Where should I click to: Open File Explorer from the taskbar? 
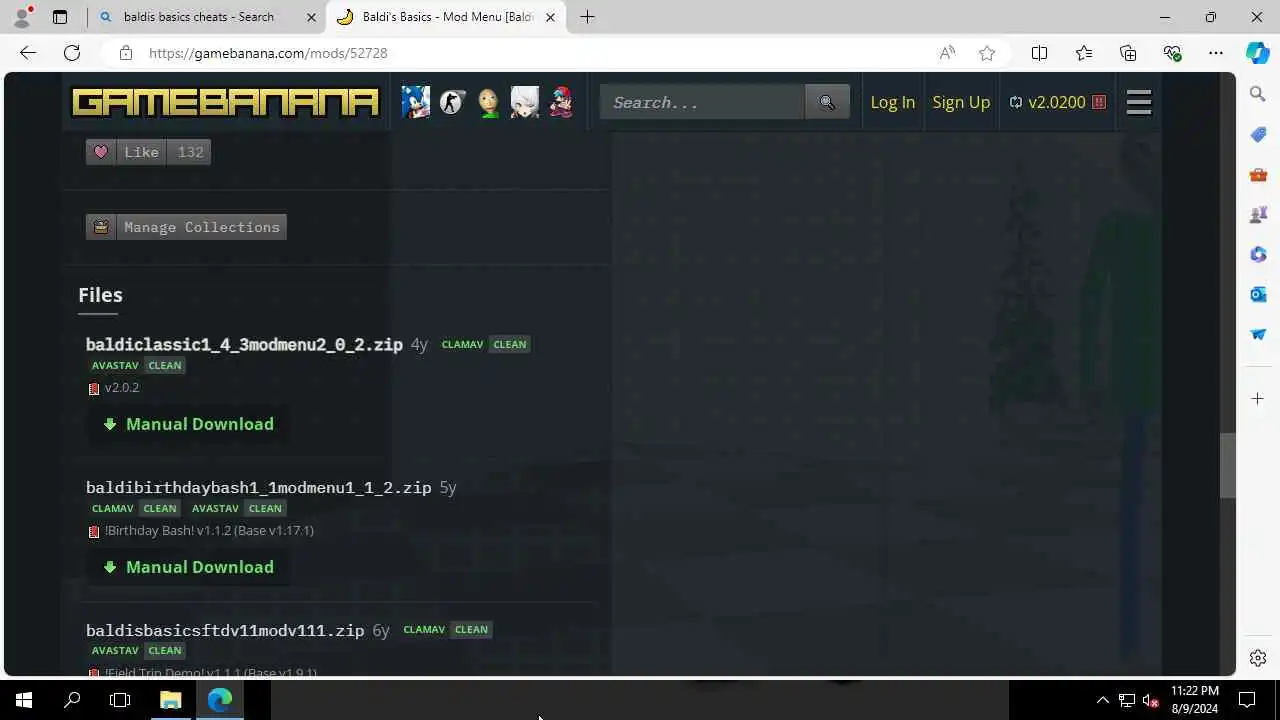pos(170,700)
